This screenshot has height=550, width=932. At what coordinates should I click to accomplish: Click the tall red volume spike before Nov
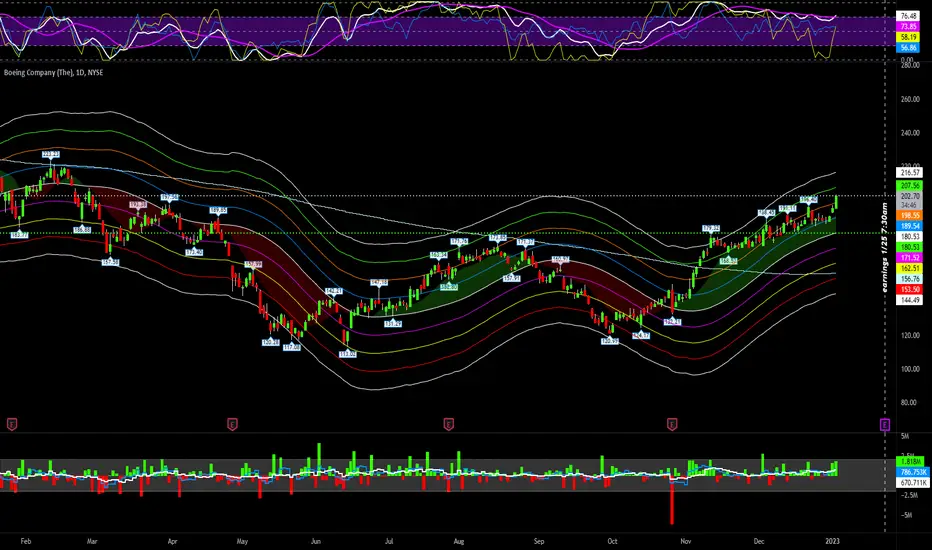672,499
